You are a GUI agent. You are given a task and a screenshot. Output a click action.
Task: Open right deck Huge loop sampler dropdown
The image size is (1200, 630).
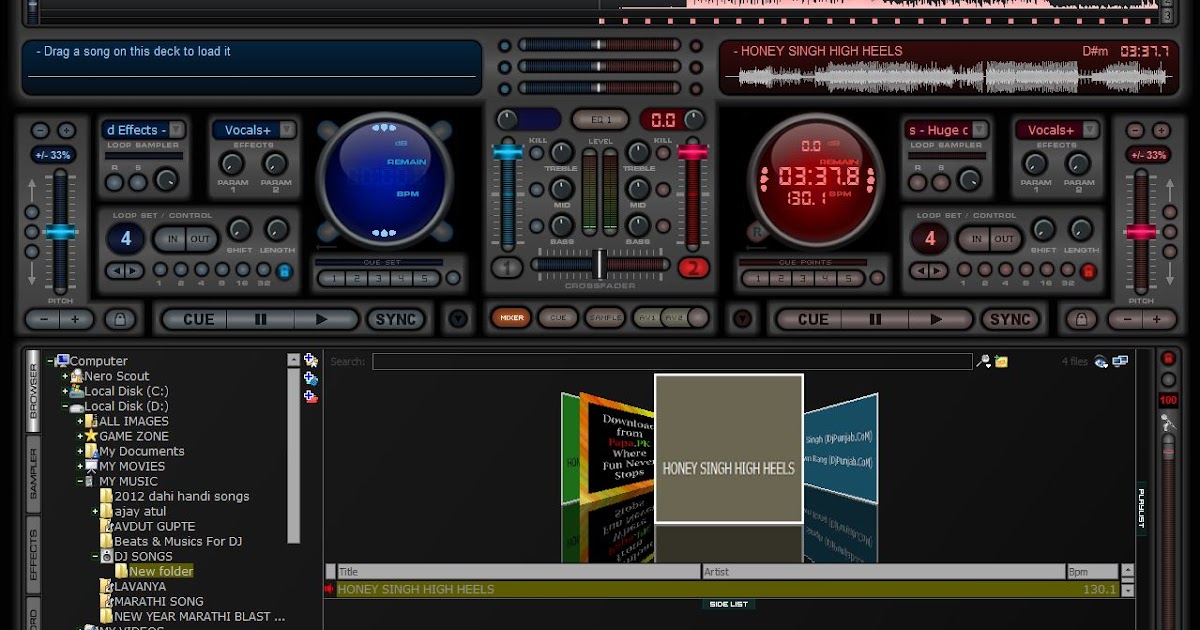[x=980, y=130]
